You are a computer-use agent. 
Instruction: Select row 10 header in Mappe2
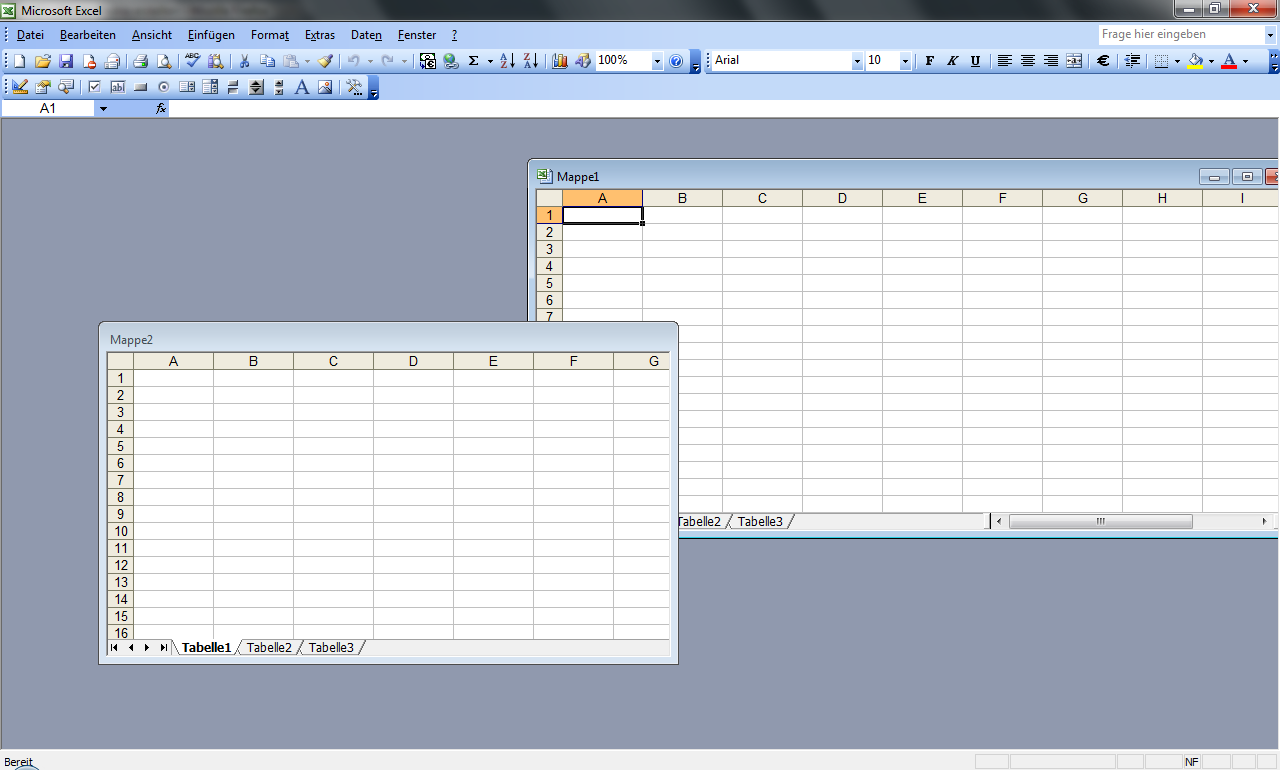click(121, 531)
